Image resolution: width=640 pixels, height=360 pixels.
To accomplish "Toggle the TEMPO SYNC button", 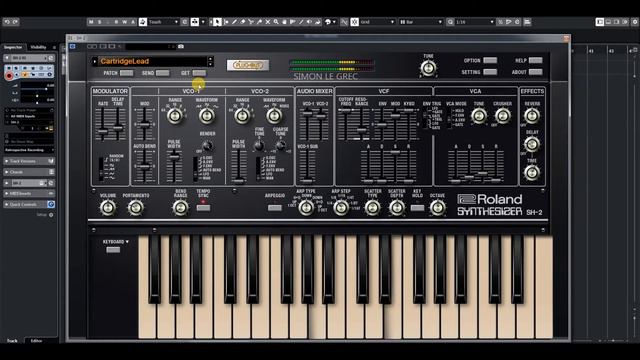I will tap(203, 208).
